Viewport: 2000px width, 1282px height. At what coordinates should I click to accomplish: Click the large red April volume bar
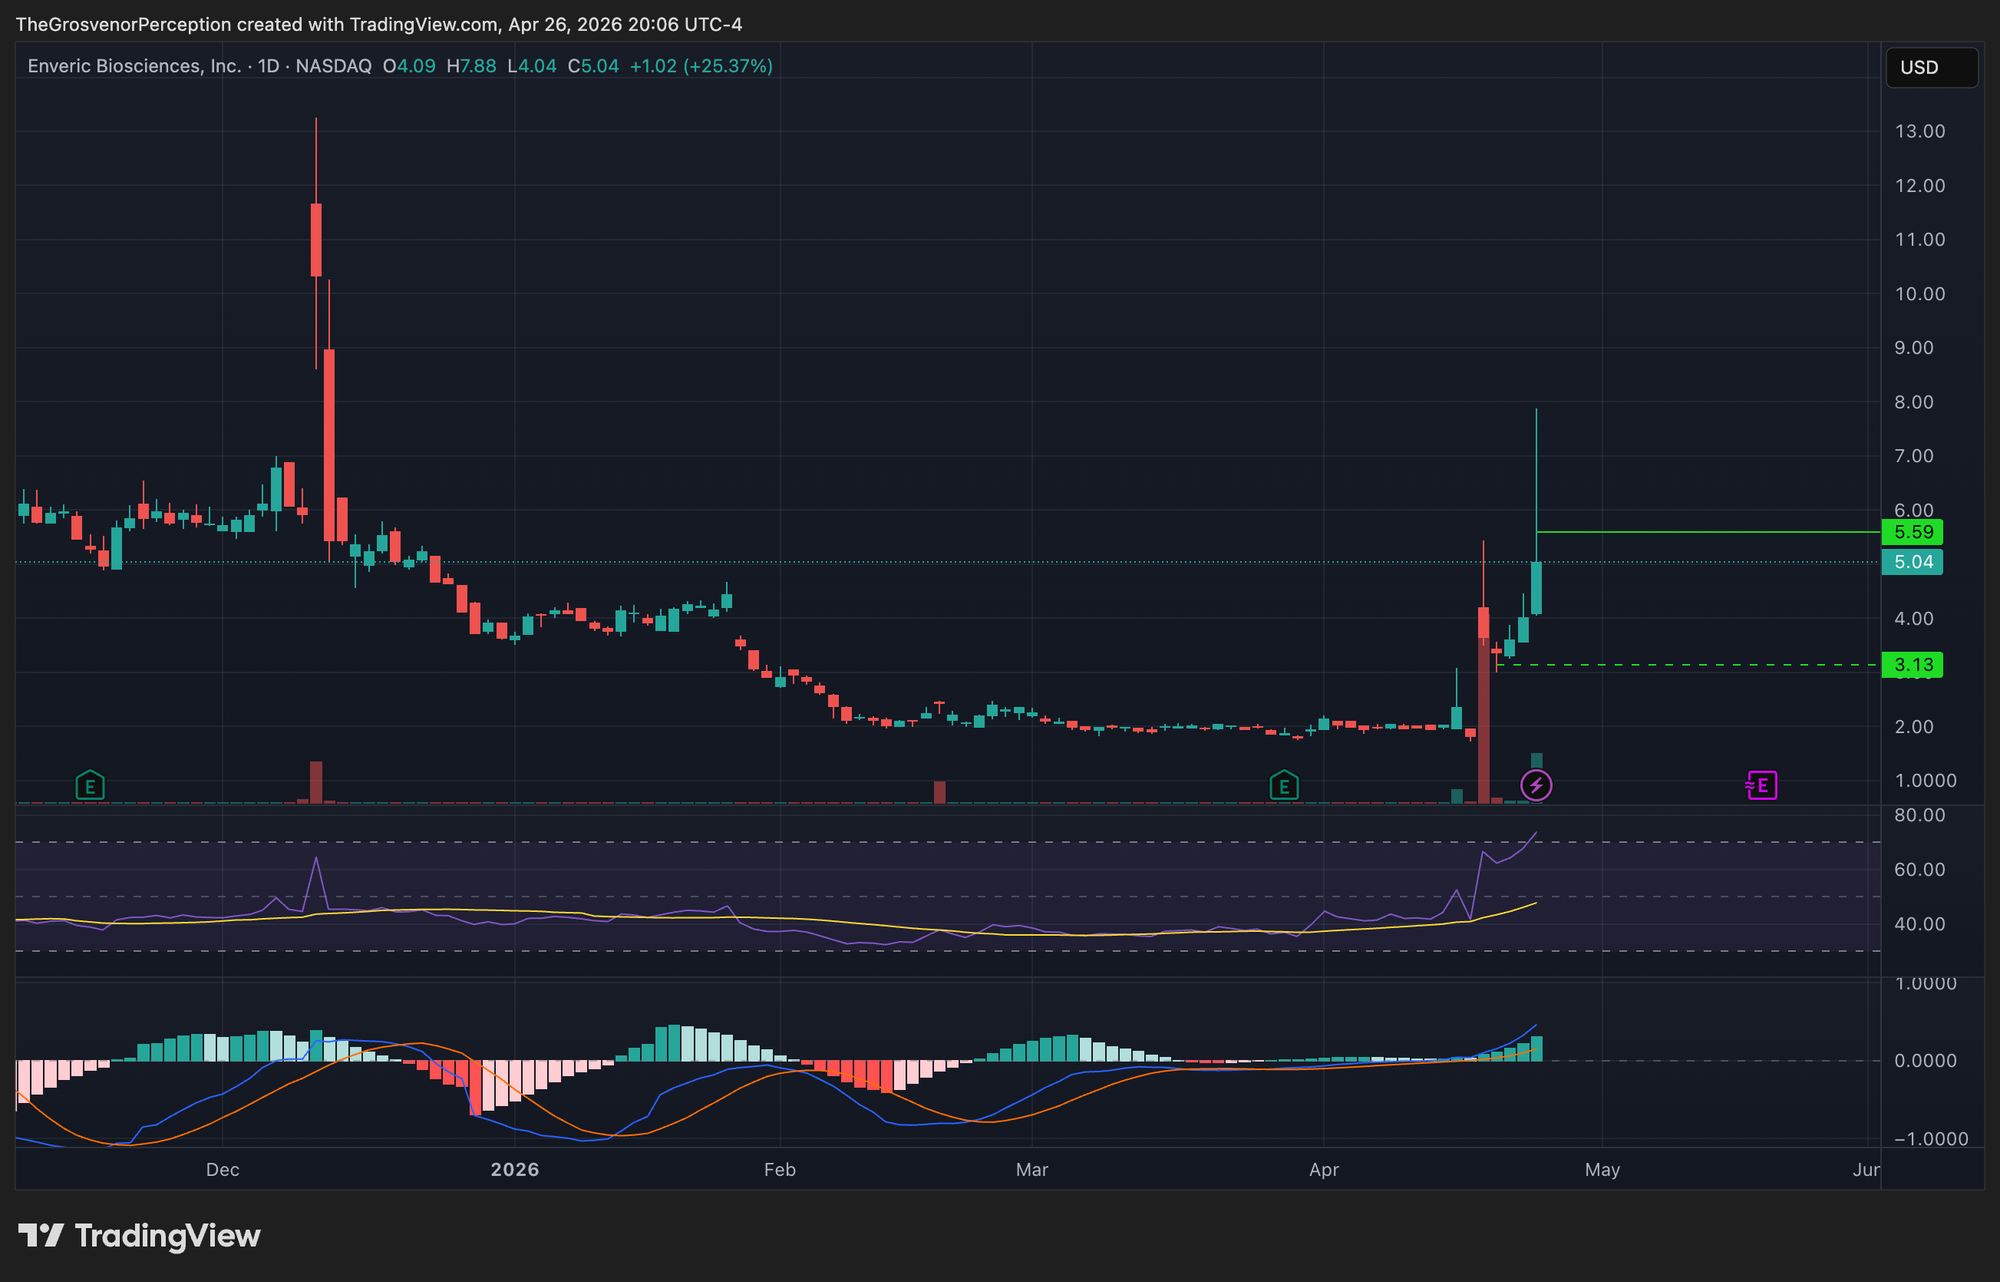point(1483,720)
